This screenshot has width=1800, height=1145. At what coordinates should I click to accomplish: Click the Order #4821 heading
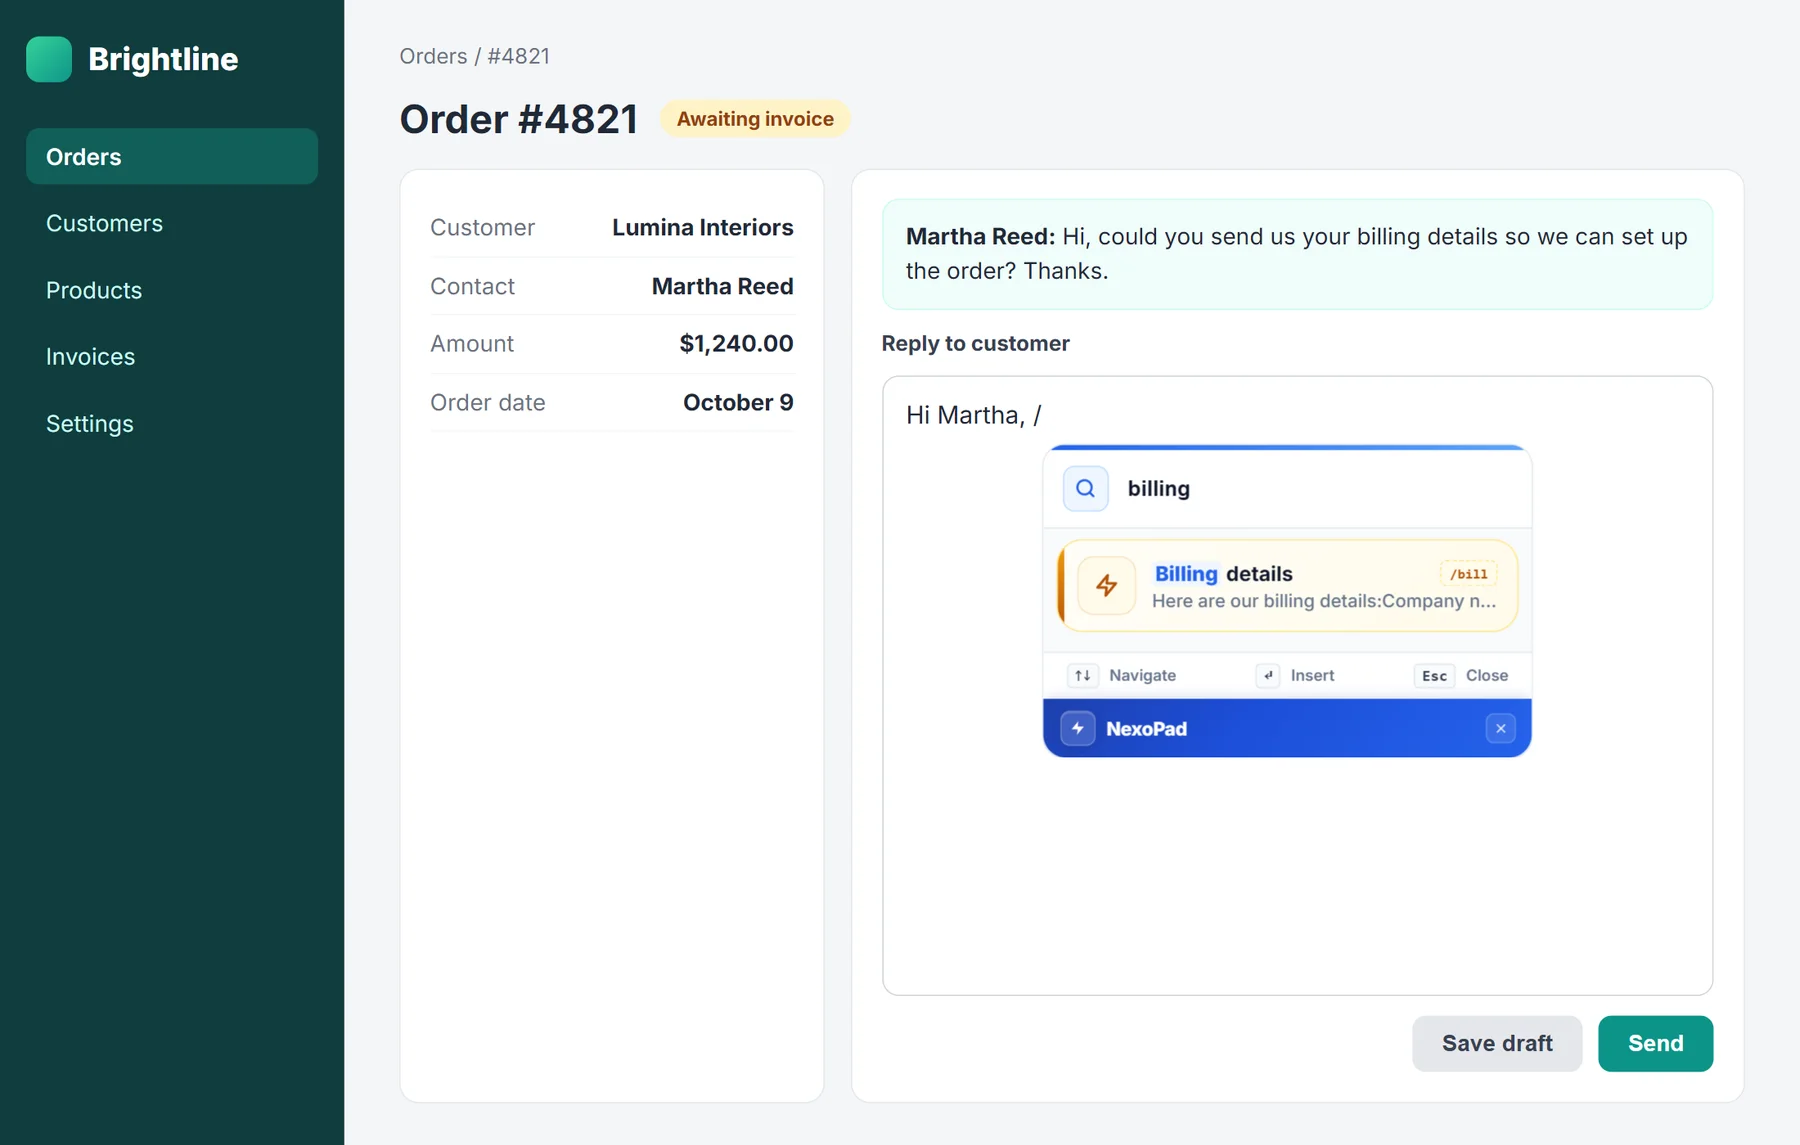[518, 120]
